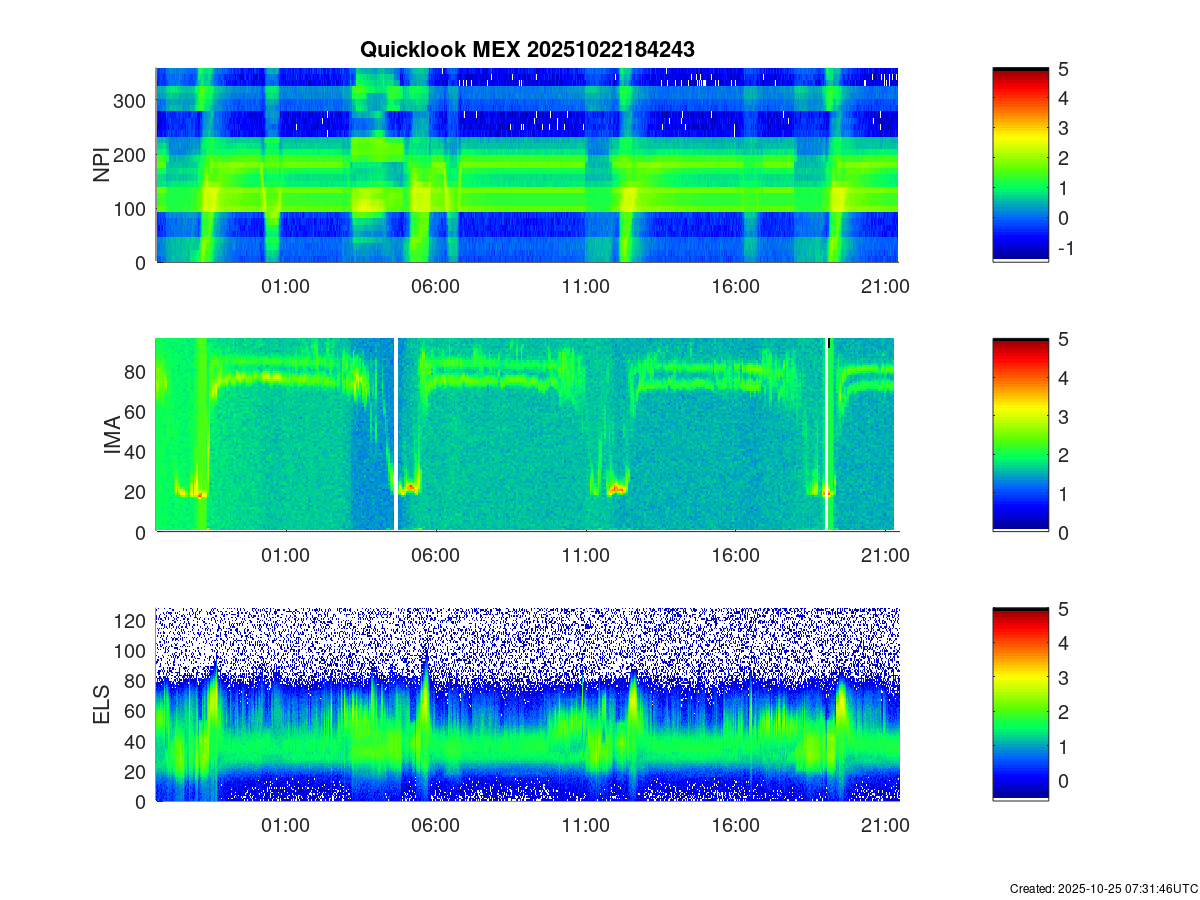Click the Created timestamp text at bottom right

click(1103, 888)
